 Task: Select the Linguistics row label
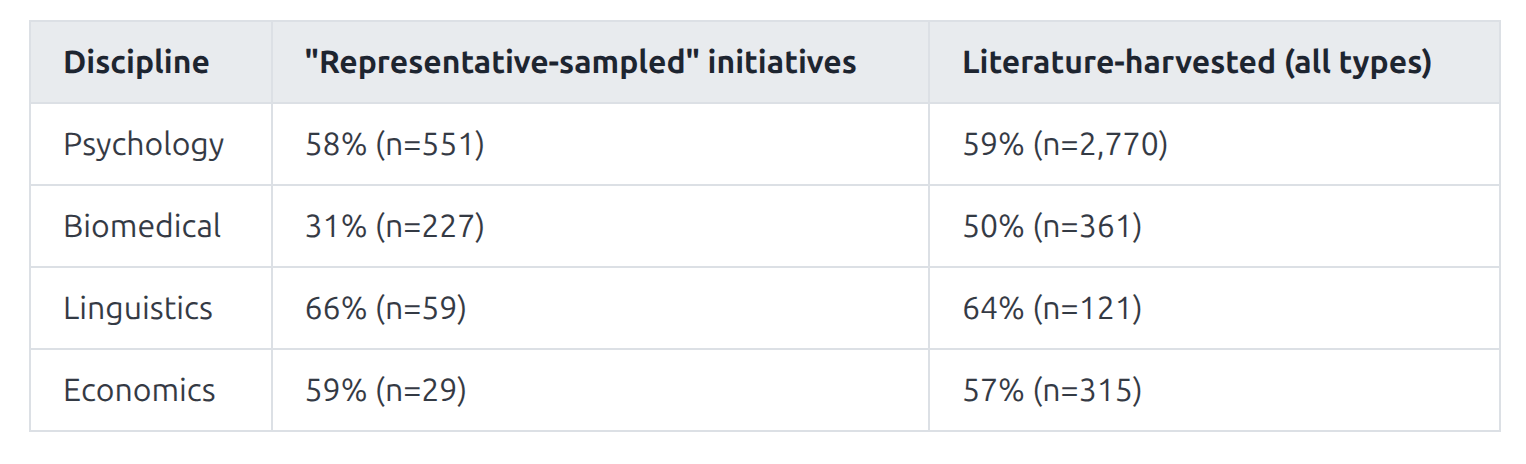138,308
